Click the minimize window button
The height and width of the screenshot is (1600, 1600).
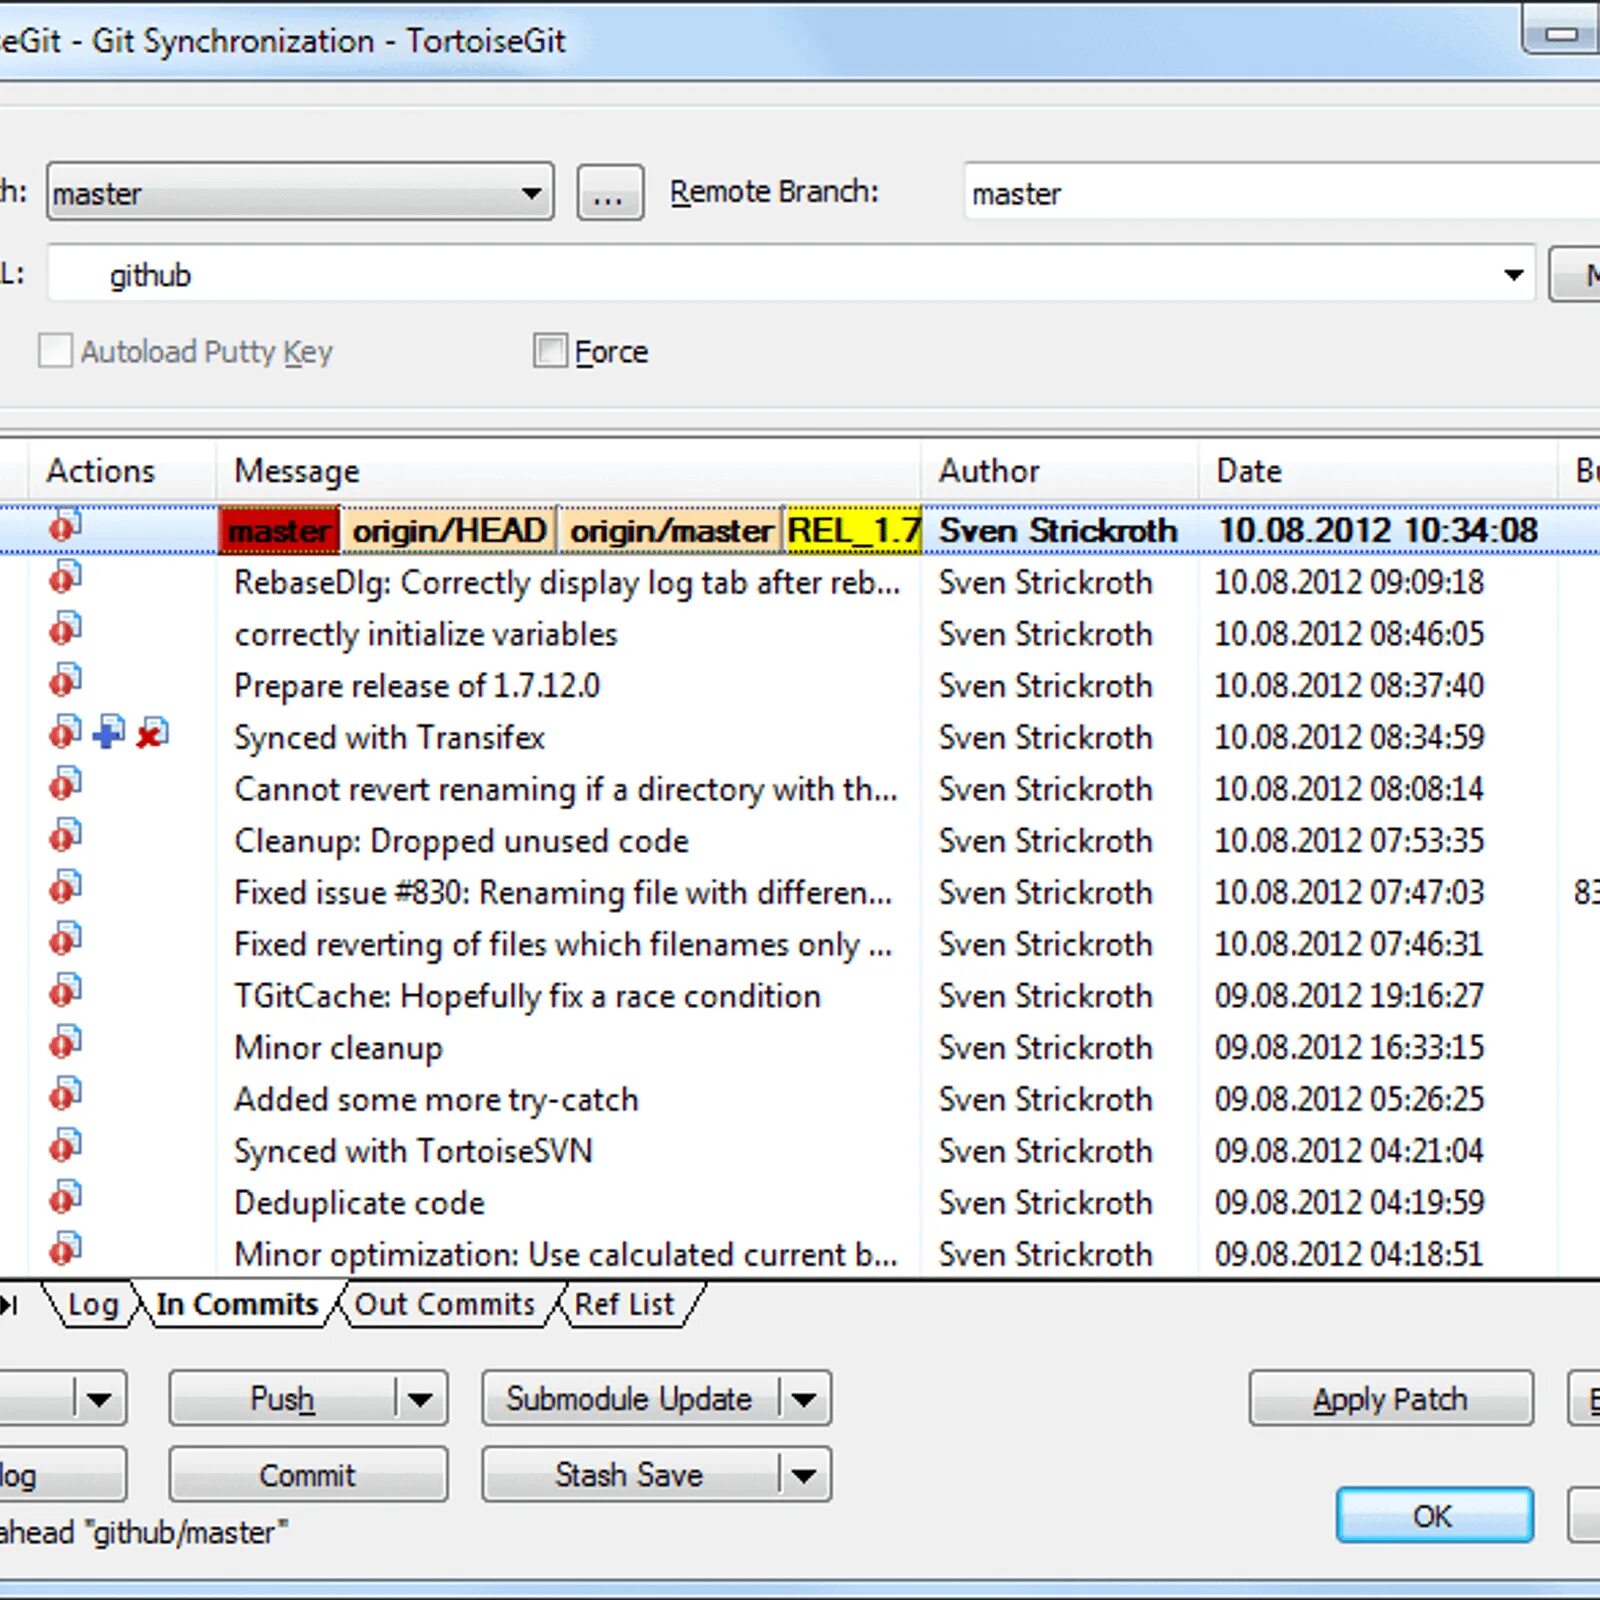1560,32
